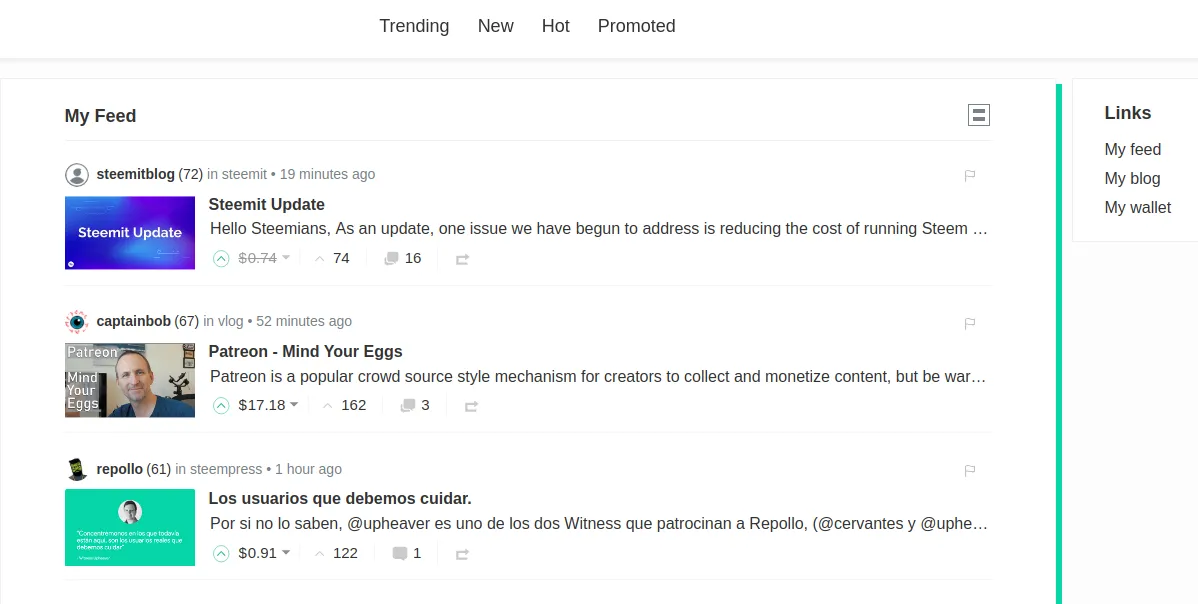
Task: Resteem the Los usuarios que debemos cuidar post
Action: point(462,554)
